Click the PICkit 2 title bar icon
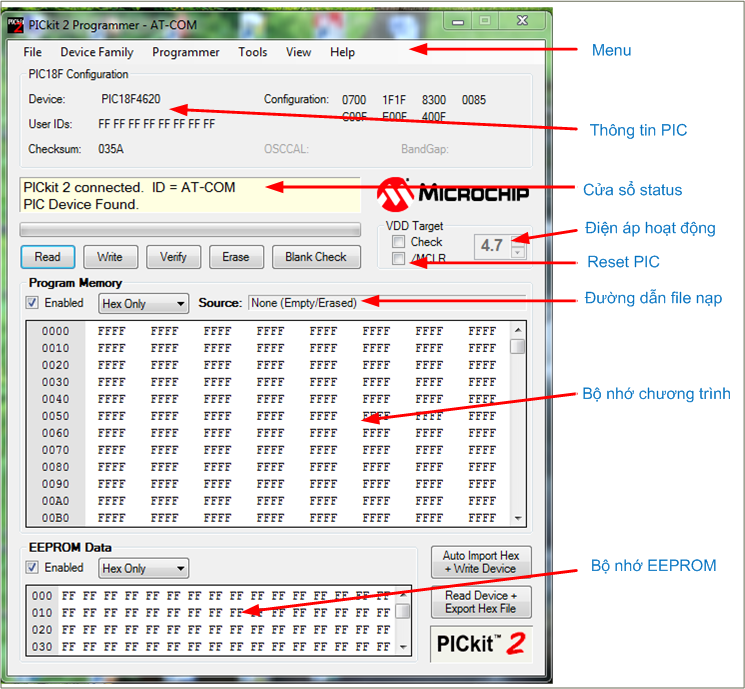This screenshot has width=745, height=689. pyautogui.click(x=15, y=21)
